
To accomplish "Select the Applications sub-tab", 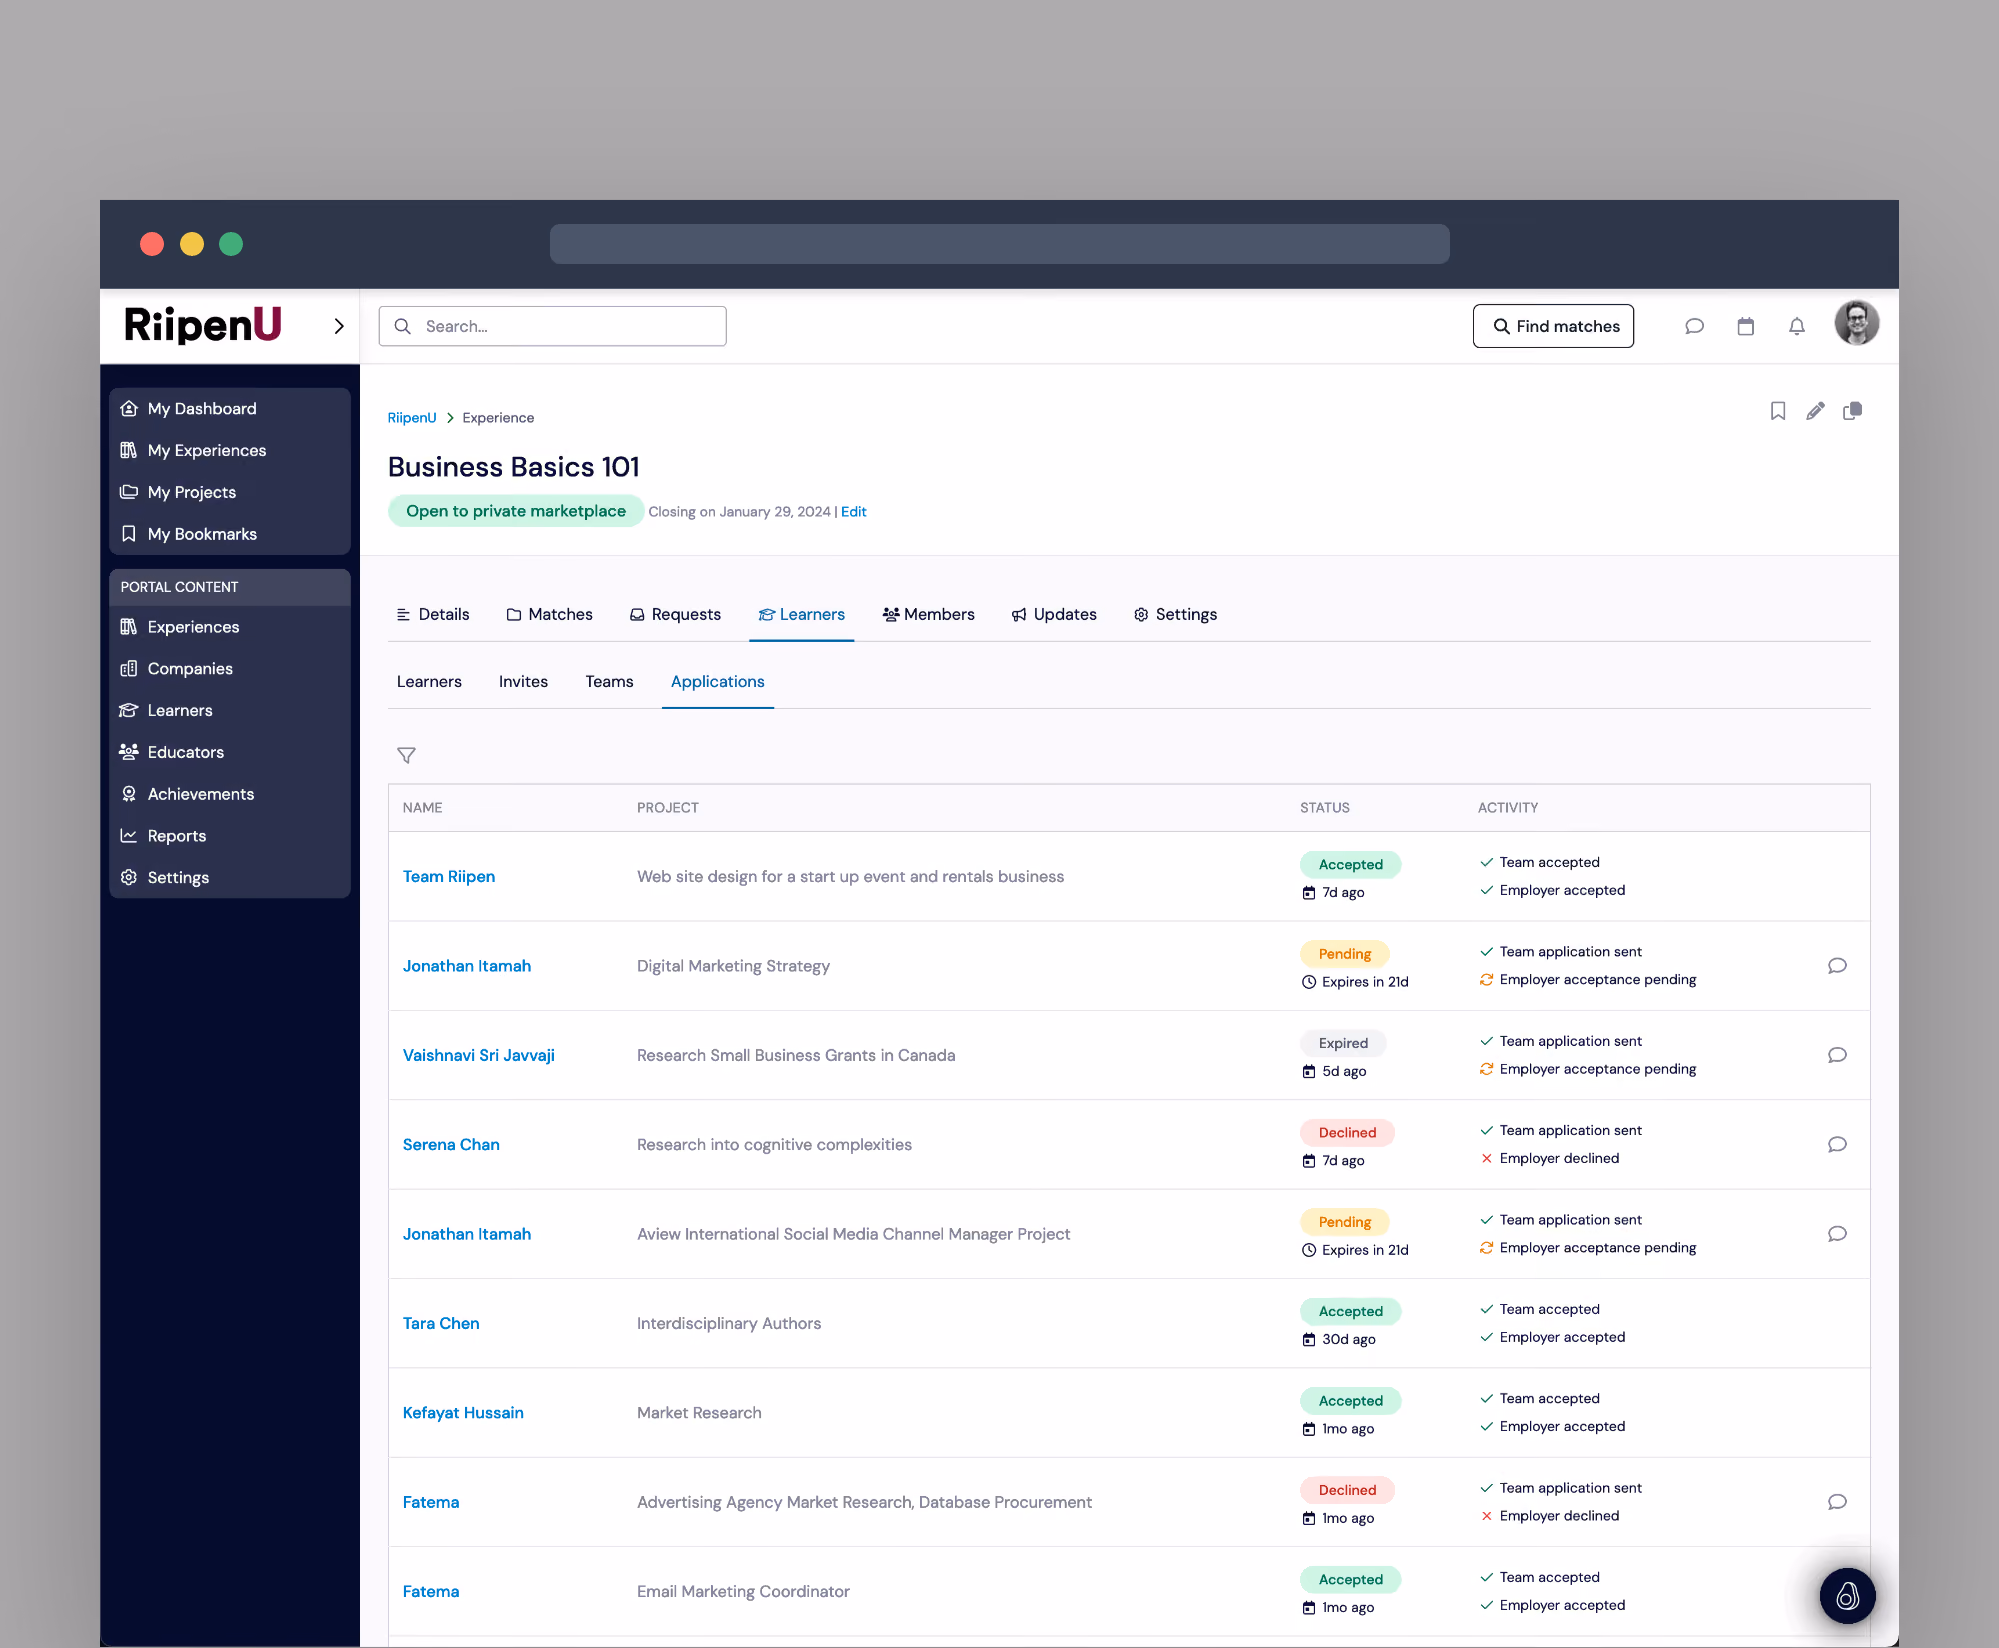I will point(717,682).
